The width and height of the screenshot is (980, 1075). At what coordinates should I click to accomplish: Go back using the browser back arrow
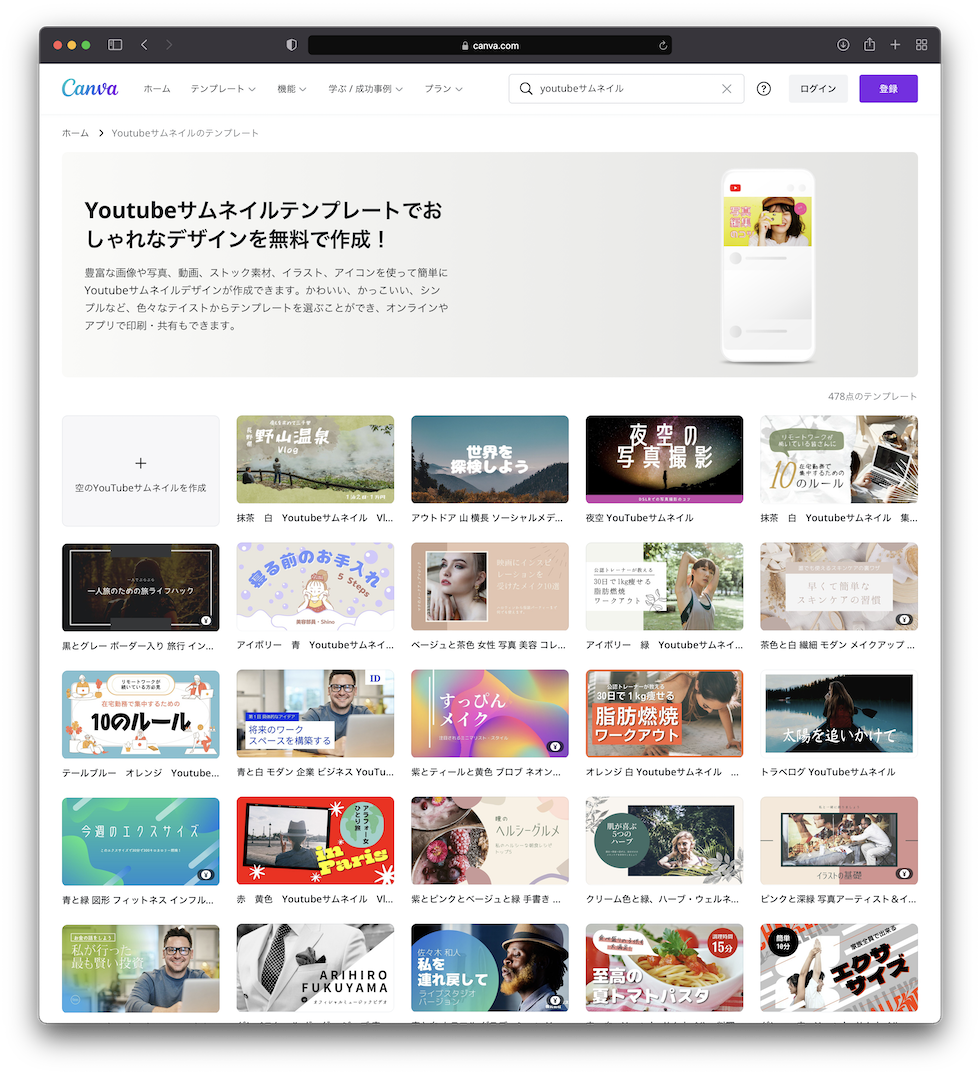[144, 44]
